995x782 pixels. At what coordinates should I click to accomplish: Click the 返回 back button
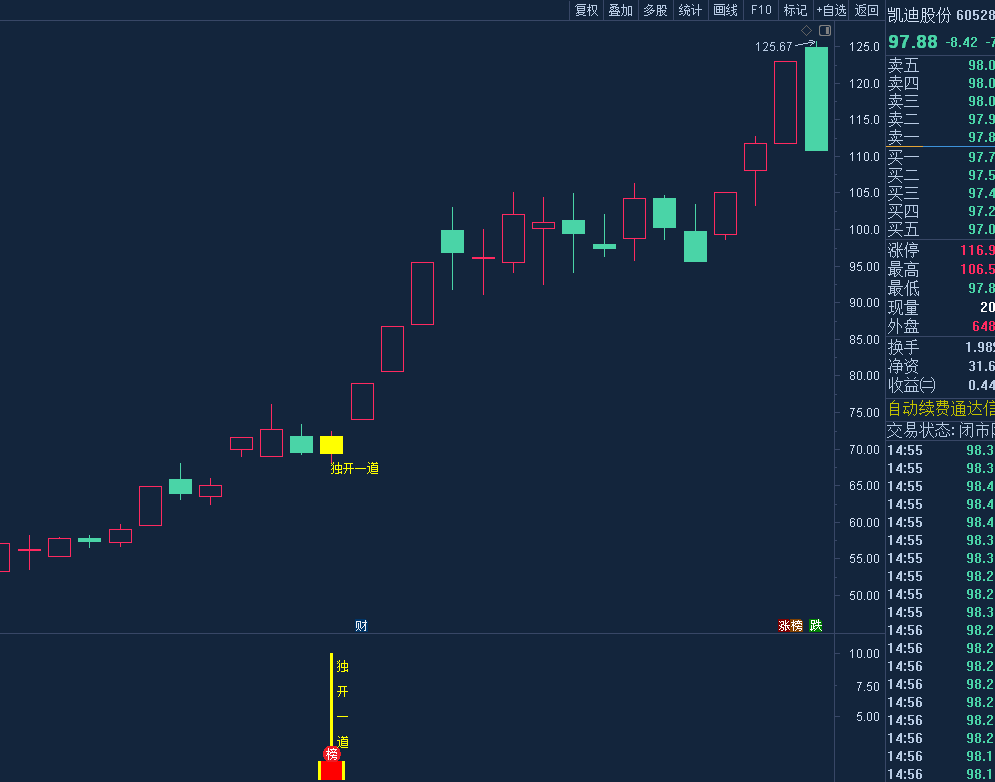867,10
